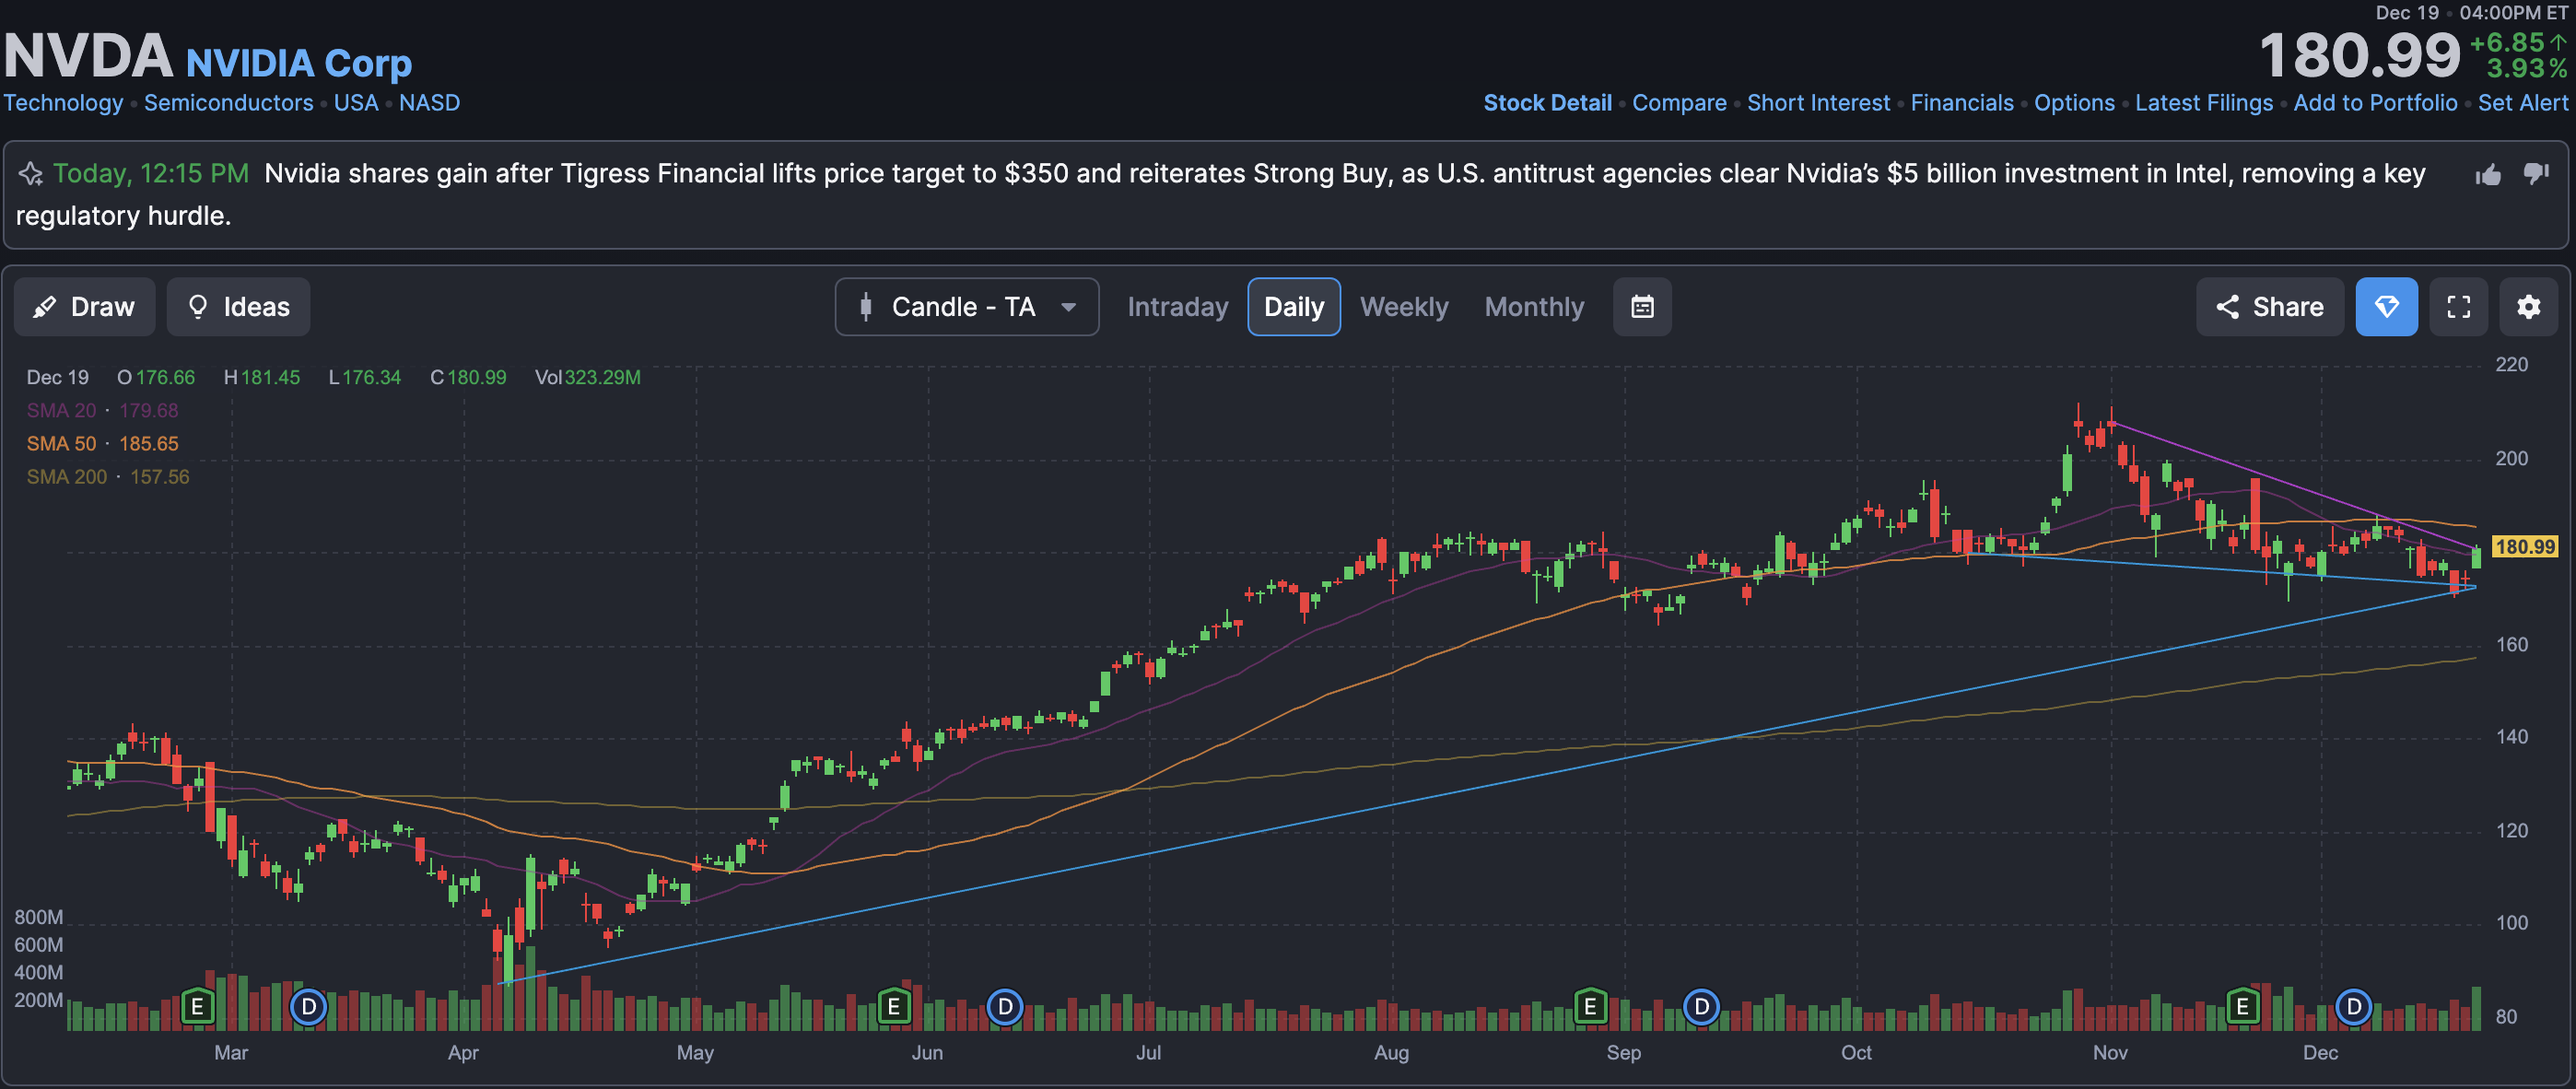Click the earnings E marker near September

tap(1589, 1006)
